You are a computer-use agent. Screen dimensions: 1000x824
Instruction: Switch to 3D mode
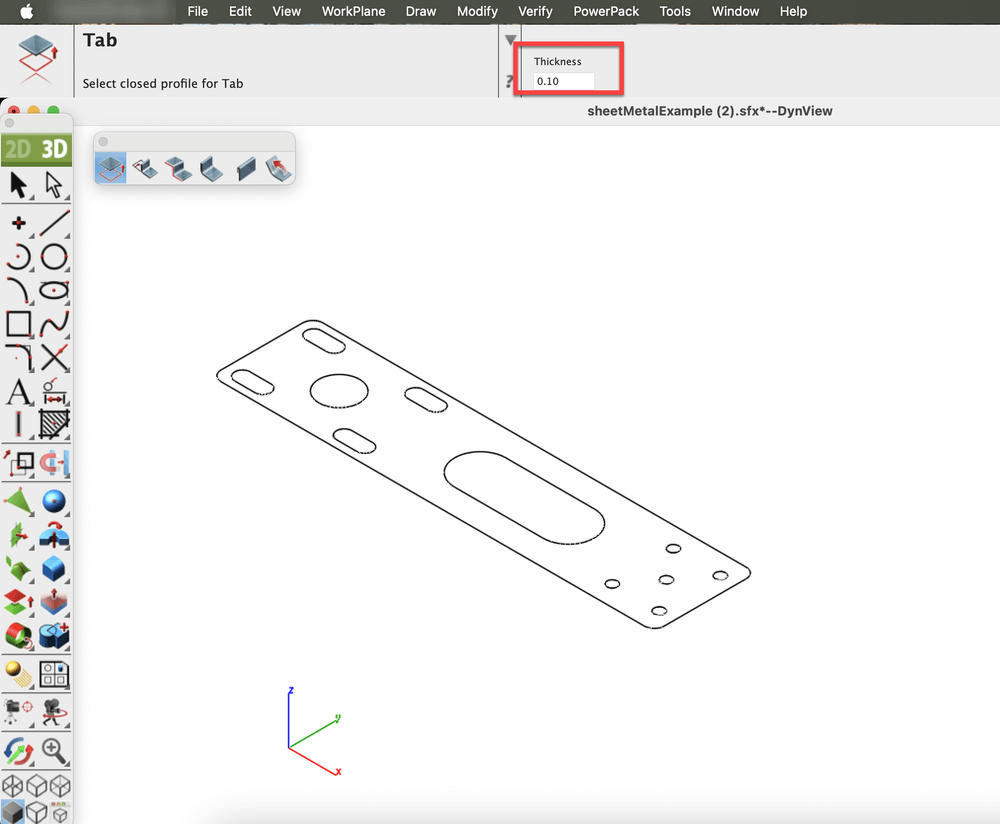point(54,149)
